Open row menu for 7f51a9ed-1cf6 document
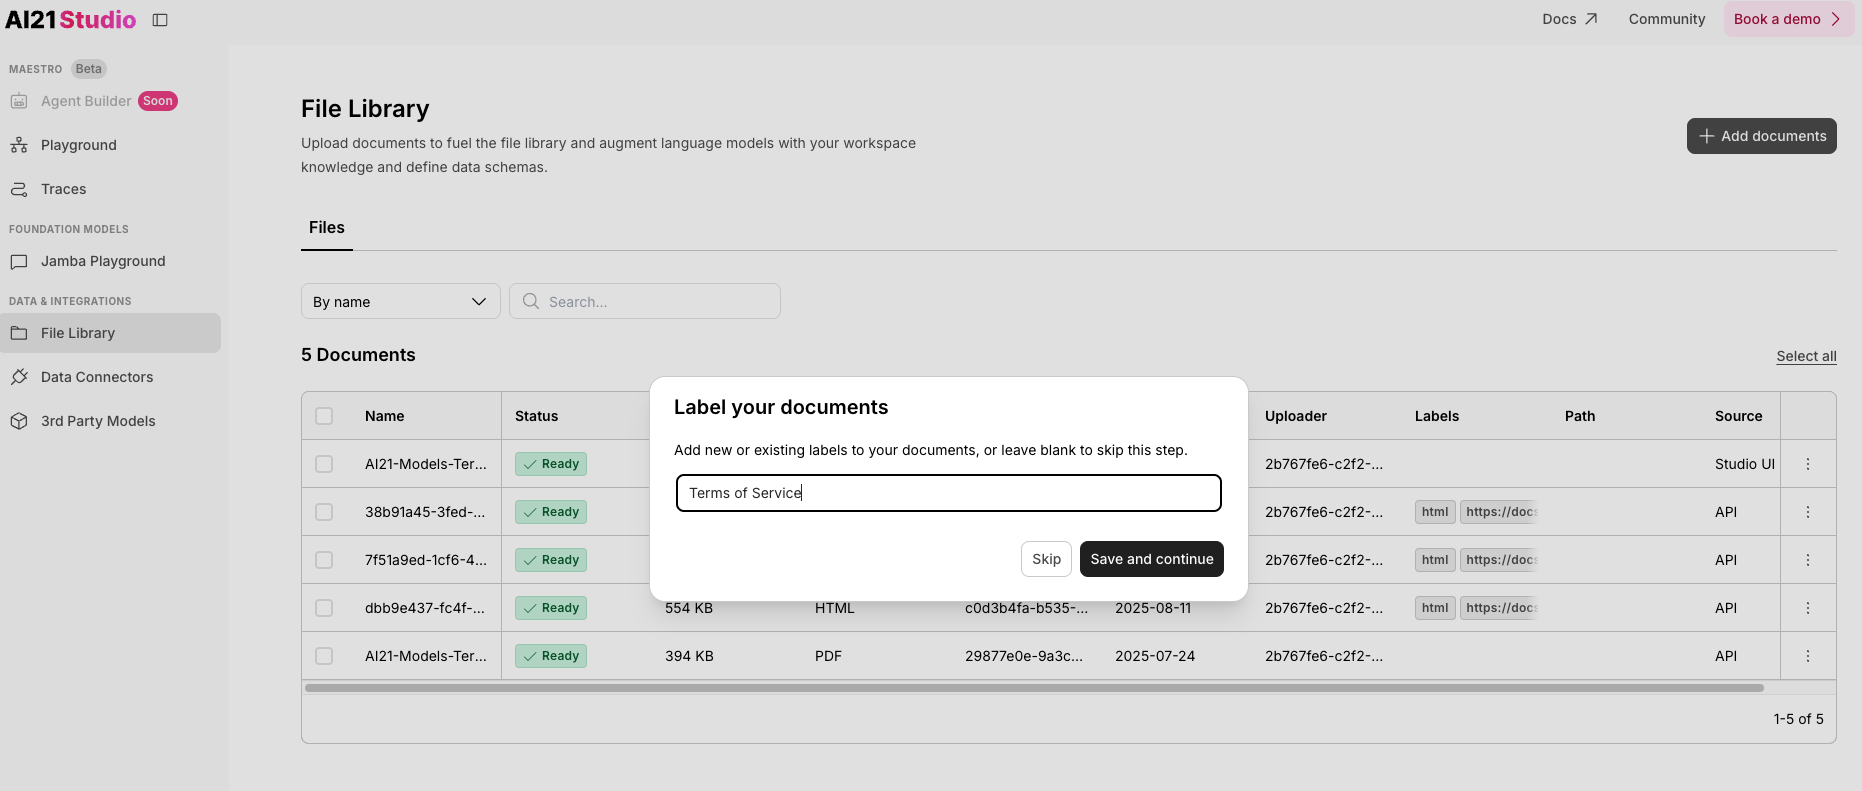1862x791 pixels. pyautogui.click(x=1808, y=560)
